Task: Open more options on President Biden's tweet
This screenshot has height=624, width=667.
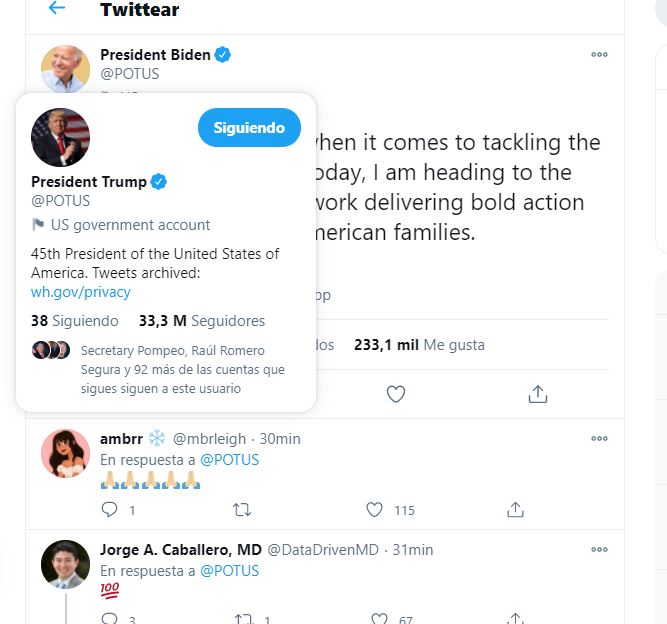Action: [599, 55]
